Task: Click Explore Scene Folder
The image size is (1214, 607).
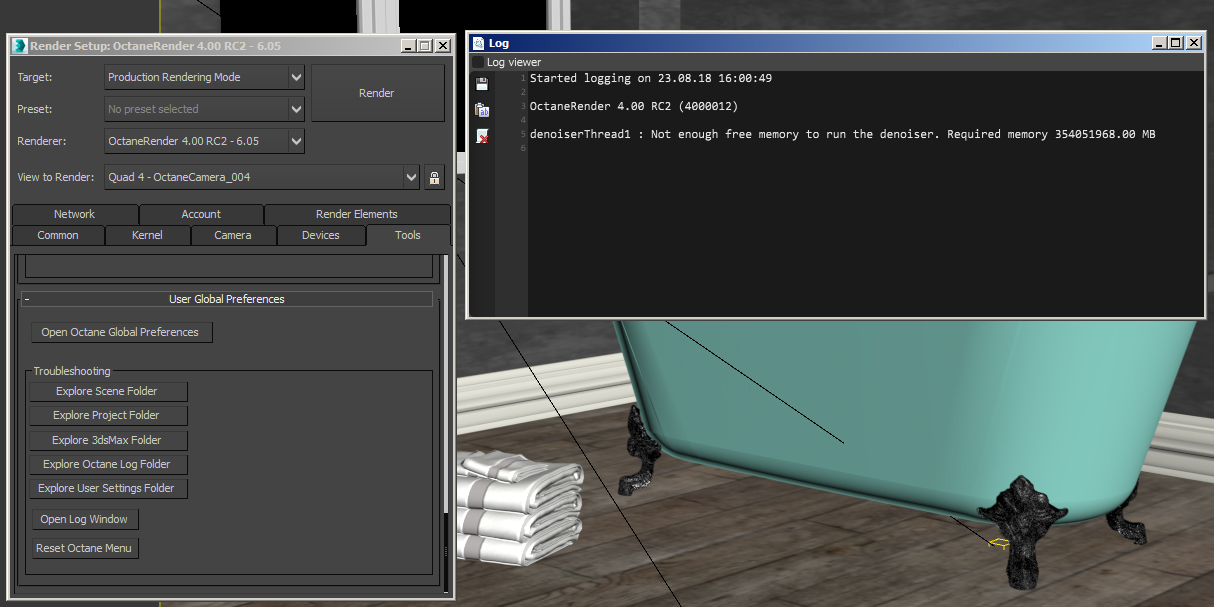Action: (x=107, y=391)
